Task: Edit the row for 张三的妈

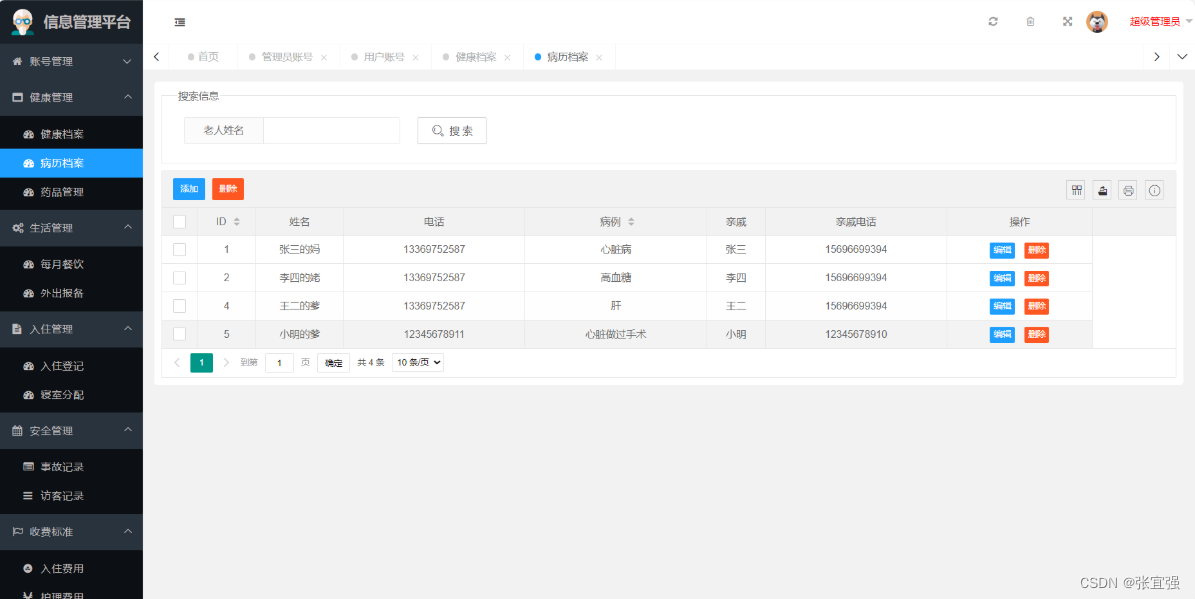Action: [1002, 250]
